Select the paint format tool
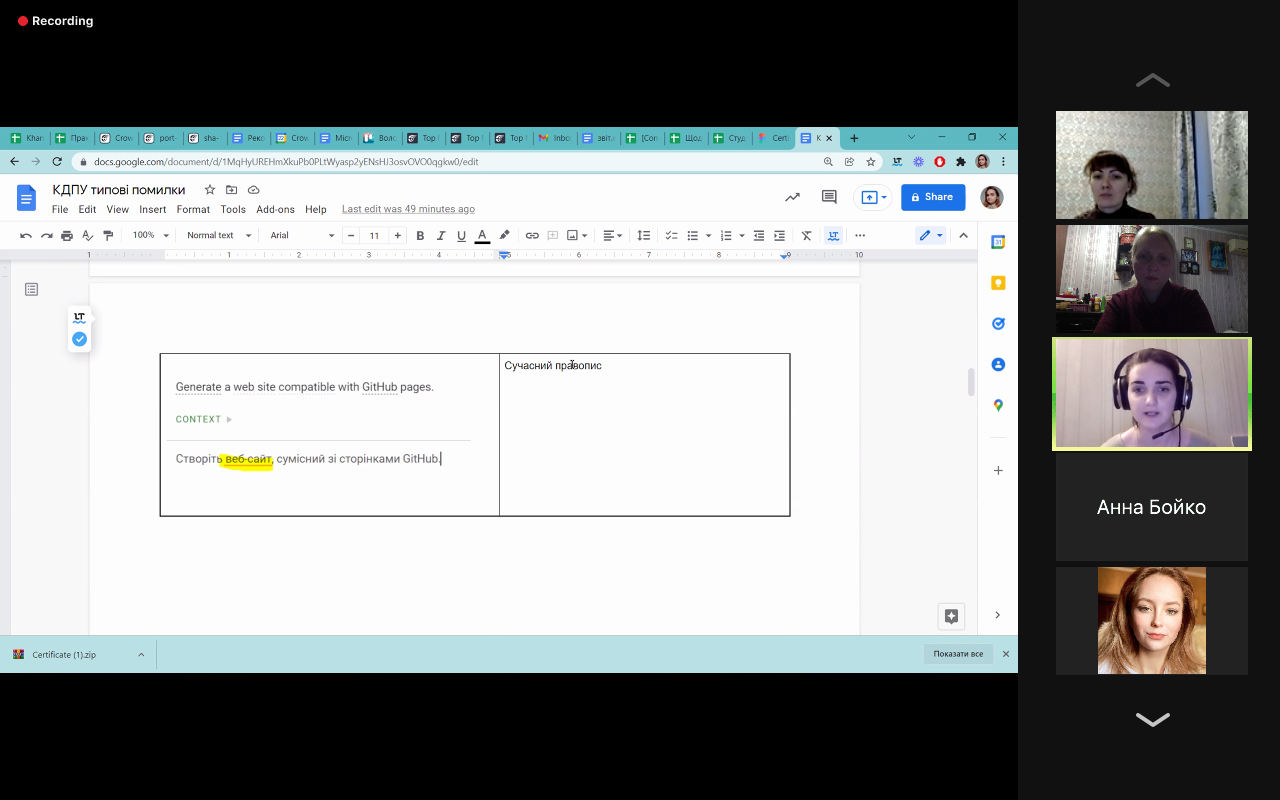The image size is (1280, 800). (108, 236)
